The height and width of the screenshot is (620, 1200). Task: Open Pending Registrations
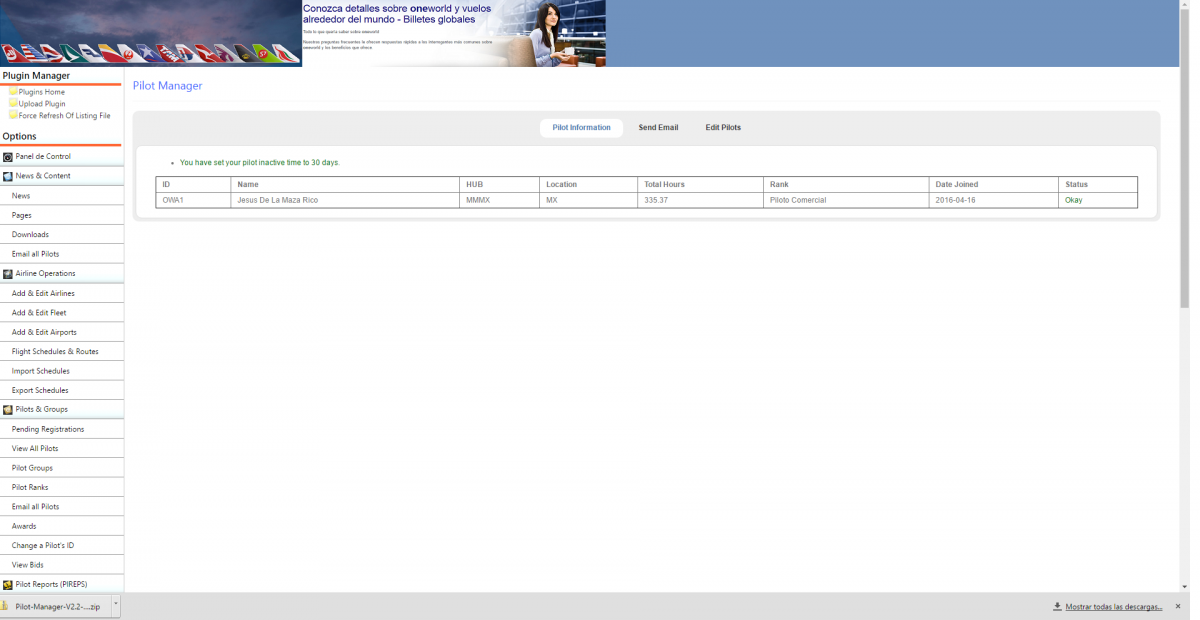[x=62, y=429]
